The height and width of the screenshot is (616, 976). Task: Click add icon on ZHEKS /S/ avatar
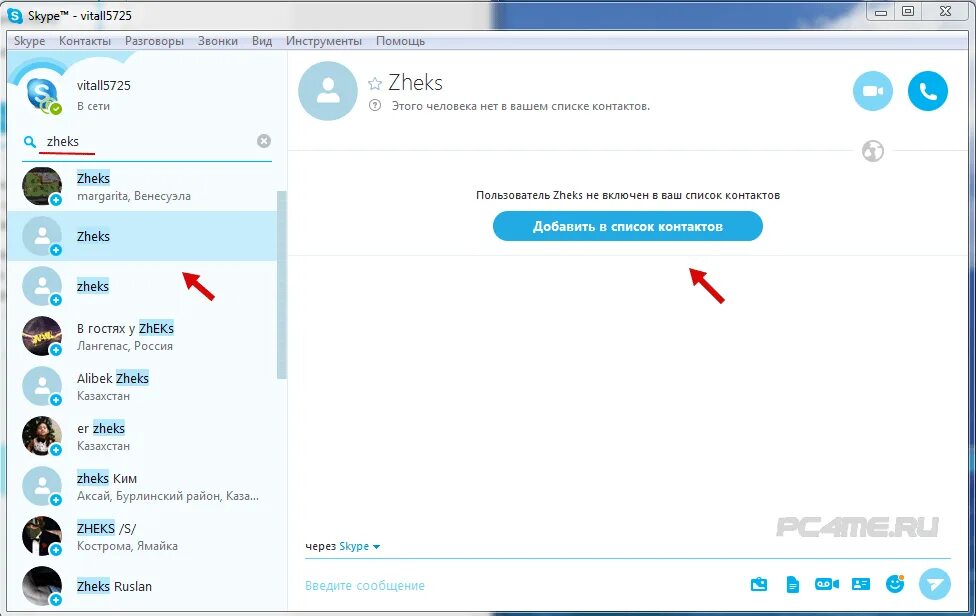tap(56, 549)
